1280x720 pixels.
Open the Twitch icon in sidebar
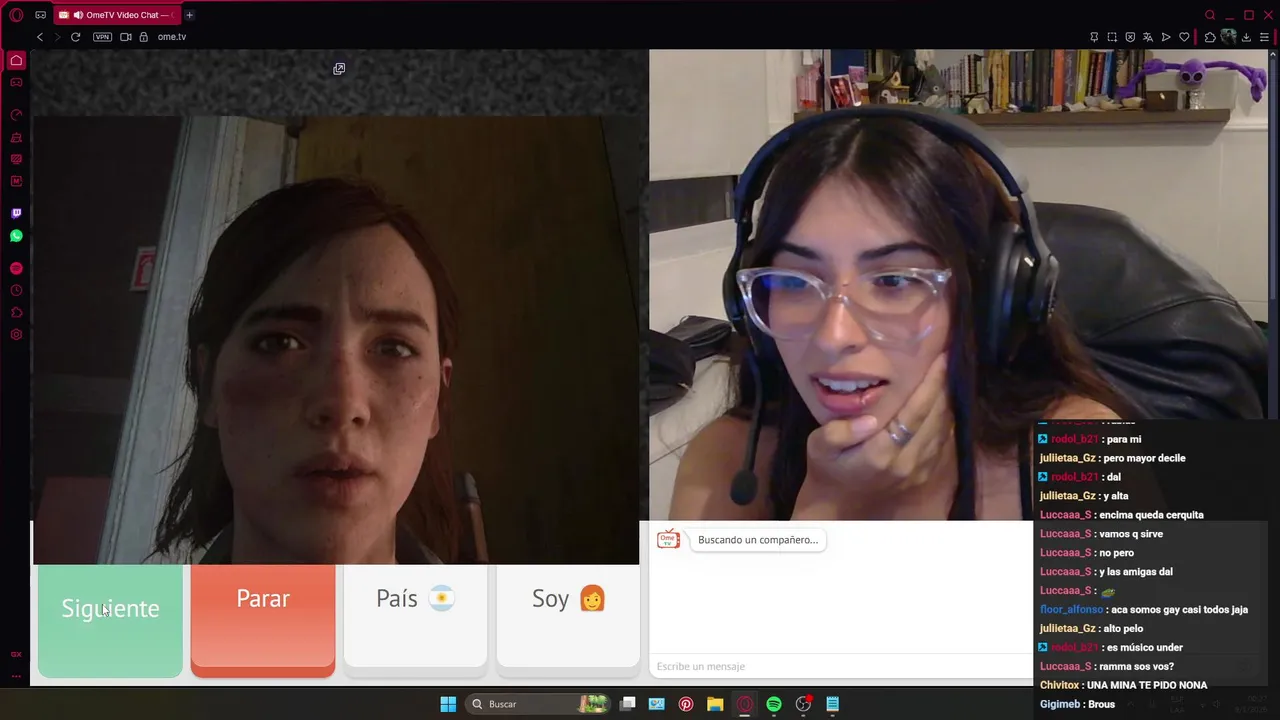coord(16,213)
